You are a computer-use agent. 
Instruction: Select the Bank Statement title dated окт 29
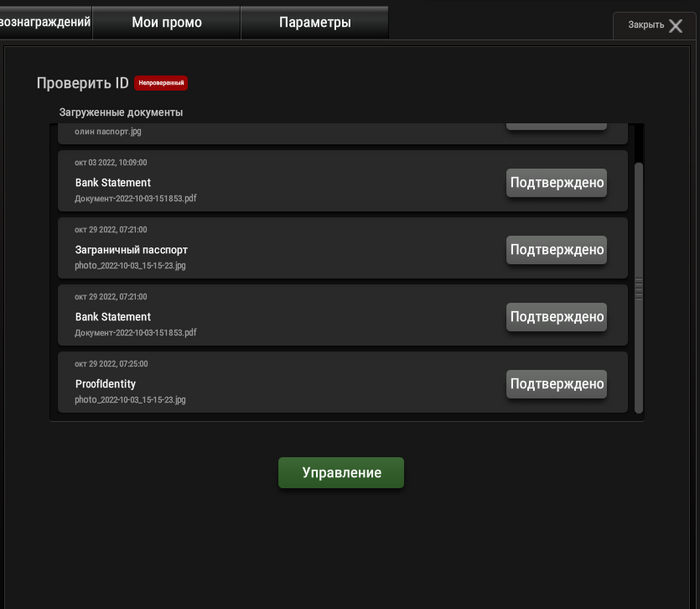[x=113, y=317]
